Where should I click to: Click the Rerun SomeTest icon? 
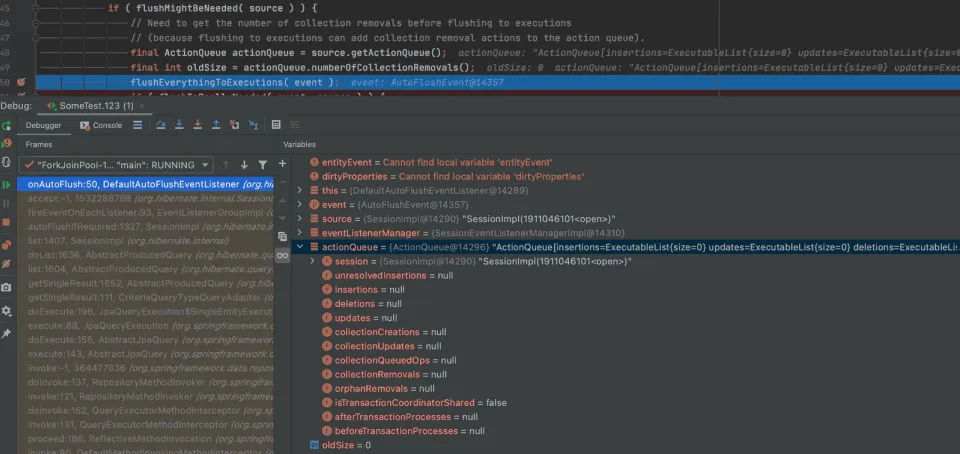pos(6,125)
